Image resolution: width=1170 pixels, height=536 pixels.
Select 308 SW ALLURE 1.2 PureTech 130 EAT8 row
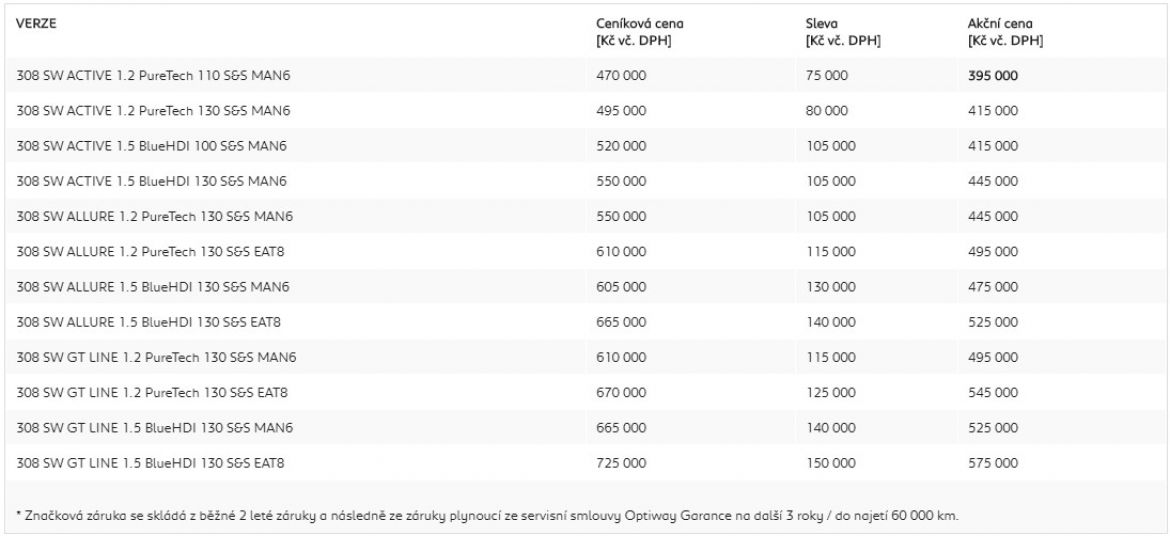585,252
